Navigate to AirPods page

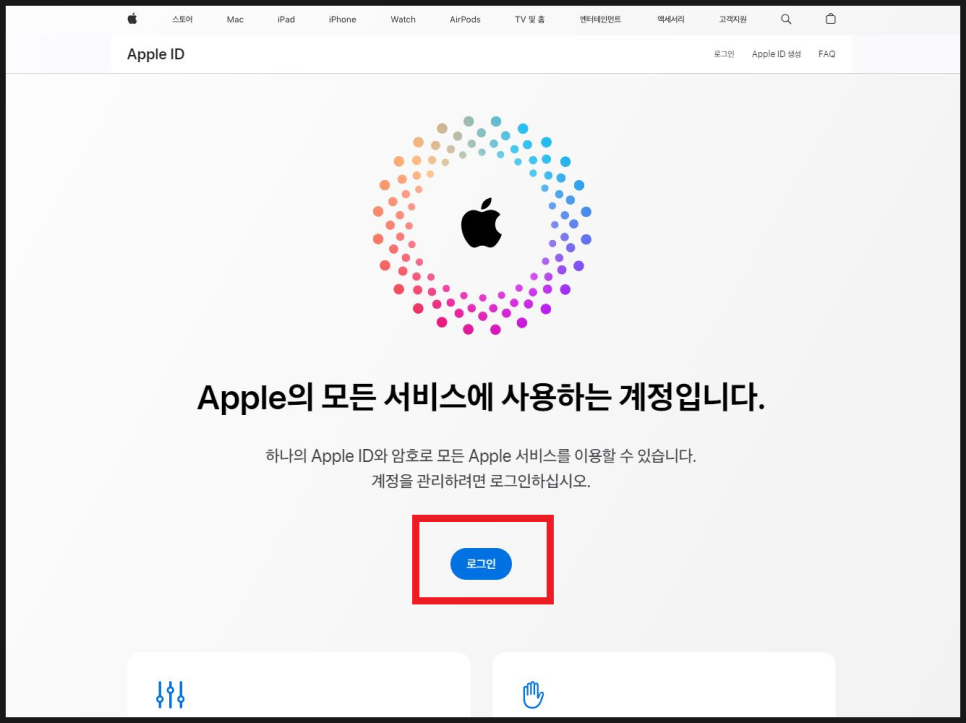click(x=465, y=19)
